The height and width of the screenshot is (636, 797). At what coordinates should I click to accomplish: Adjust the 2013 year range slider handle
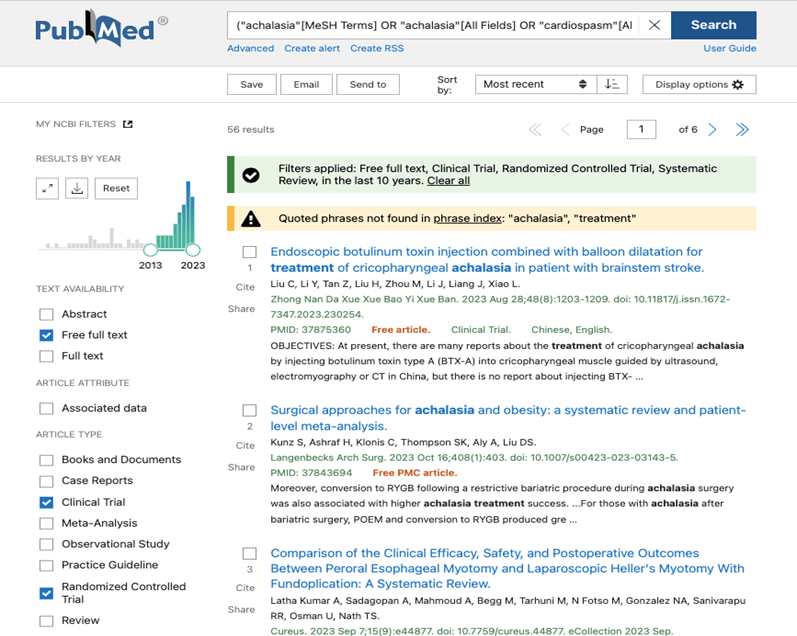150,249
